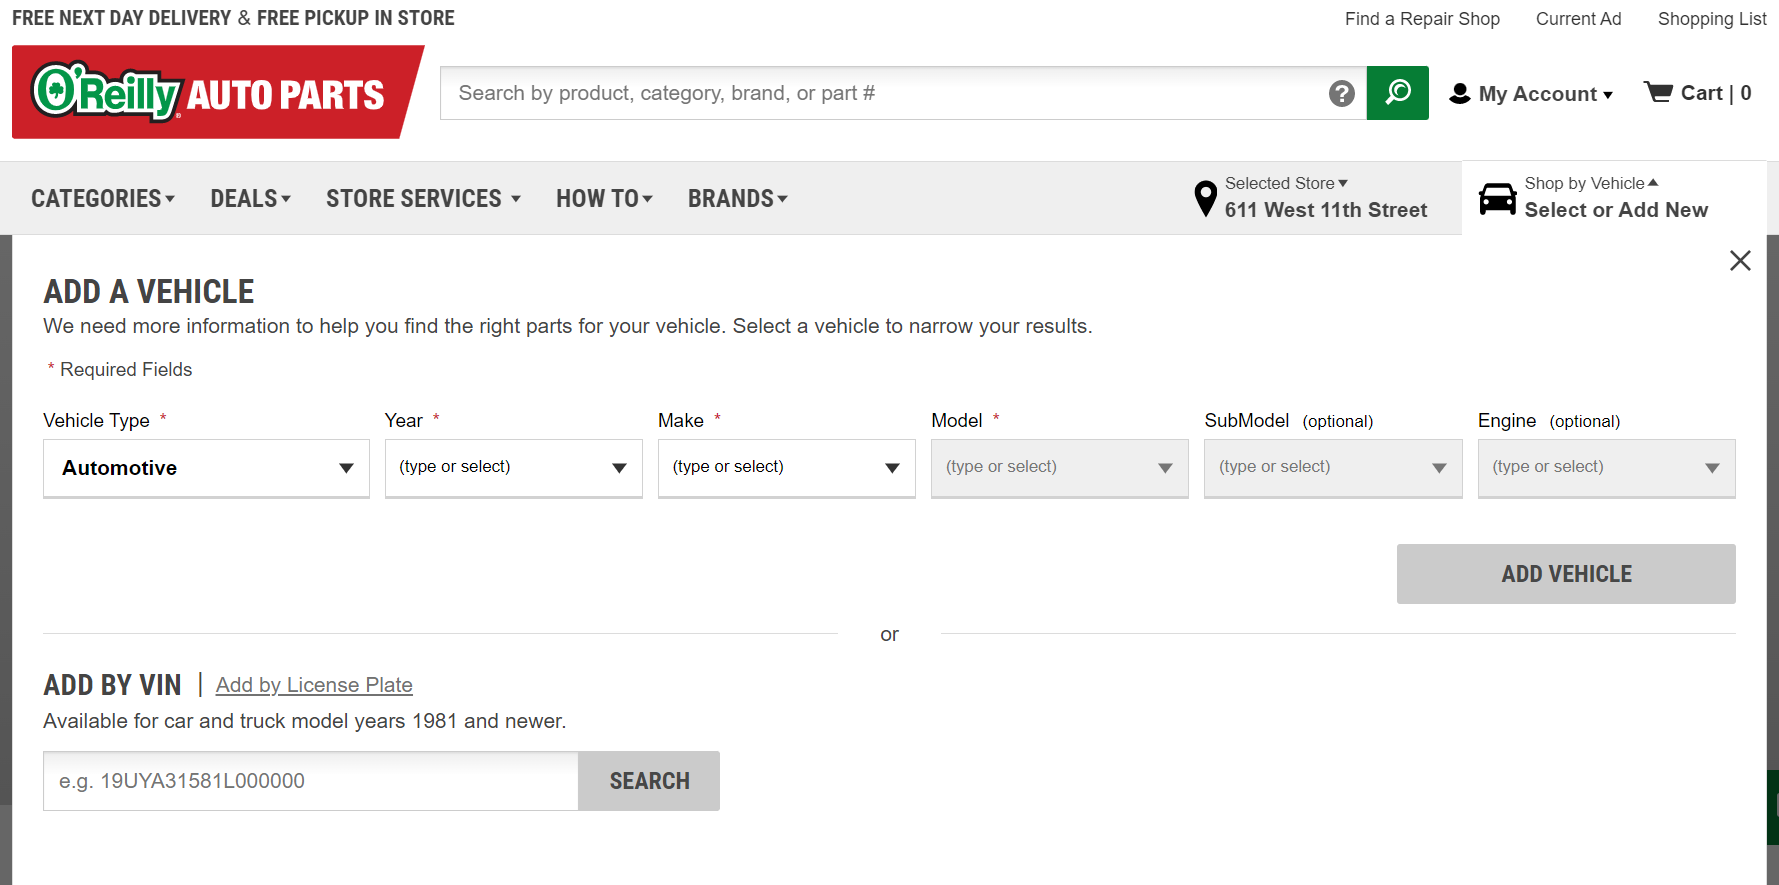The width and height of the screenshot is (1779, 885).
Task: Click the My Account person icon
Action: pyautogui.click(x=1460, y=93)
